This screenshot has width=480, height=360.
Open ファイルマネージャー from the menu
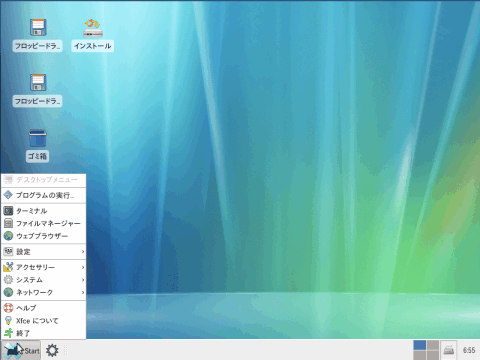pyautogui.click(x=44, y=223)
